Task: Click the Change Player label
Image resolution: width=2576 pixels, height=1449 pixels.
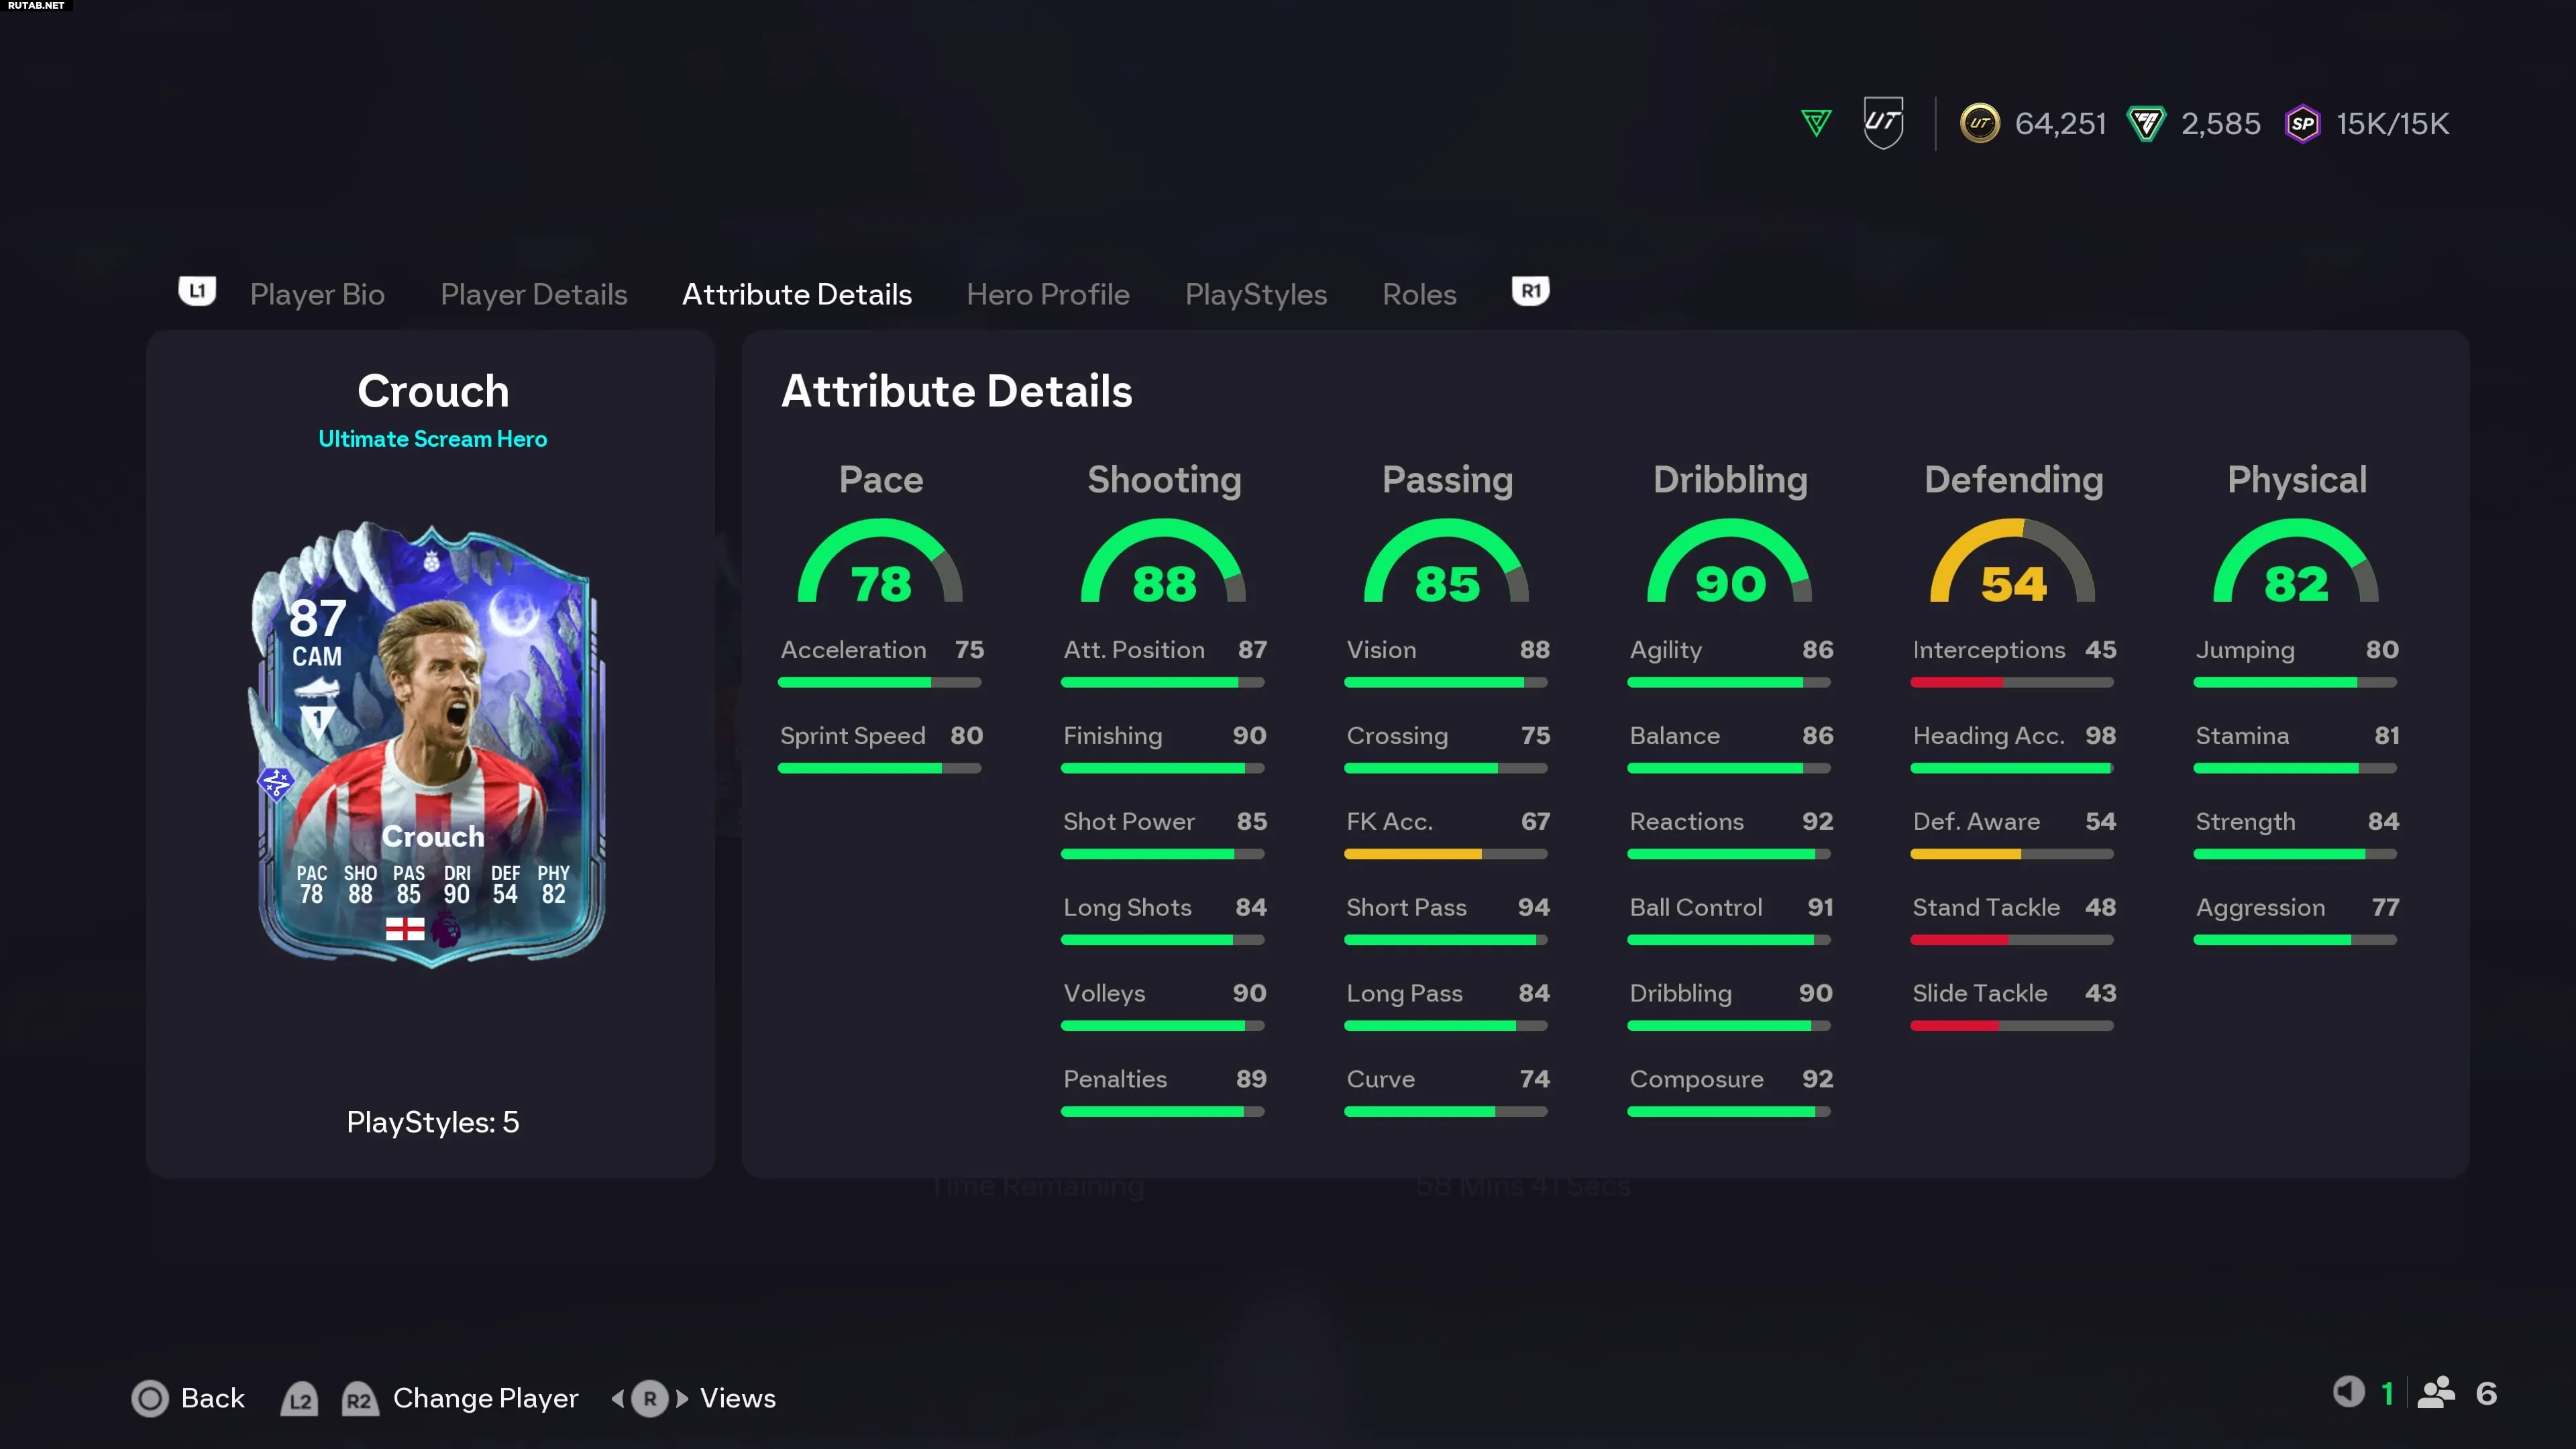Action: pyautogui.click(x=485, y=1398)
